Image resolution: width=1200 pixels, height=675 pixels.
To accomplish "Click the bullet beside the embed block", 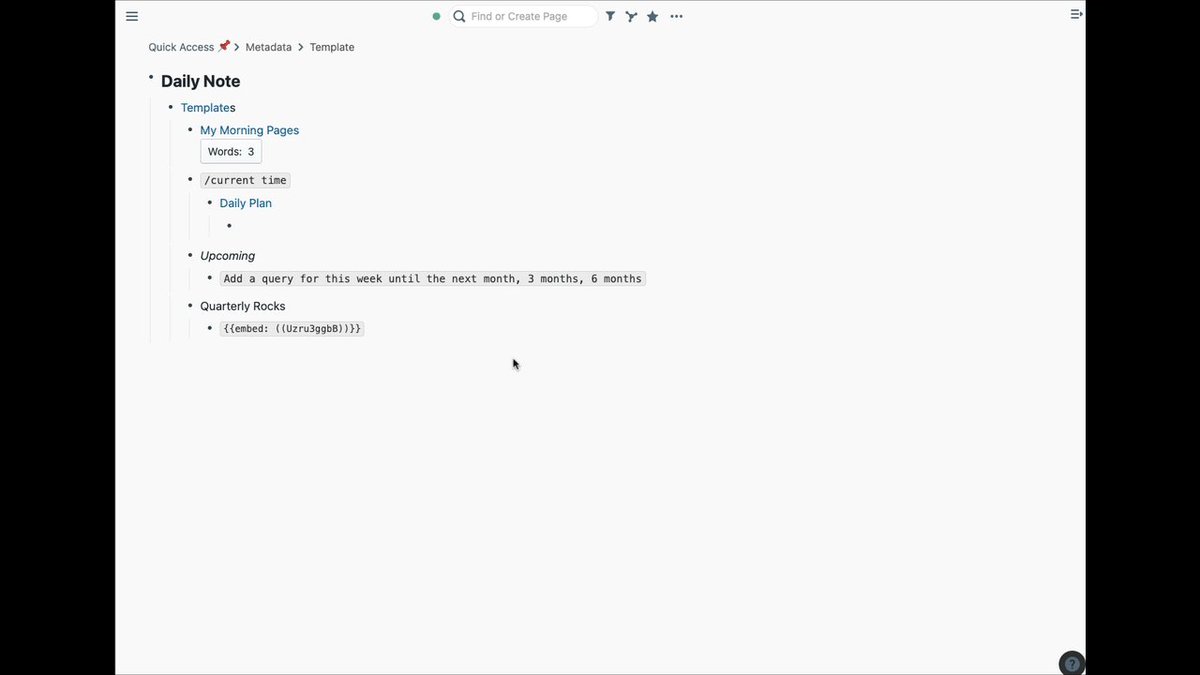I will point(210,328).
